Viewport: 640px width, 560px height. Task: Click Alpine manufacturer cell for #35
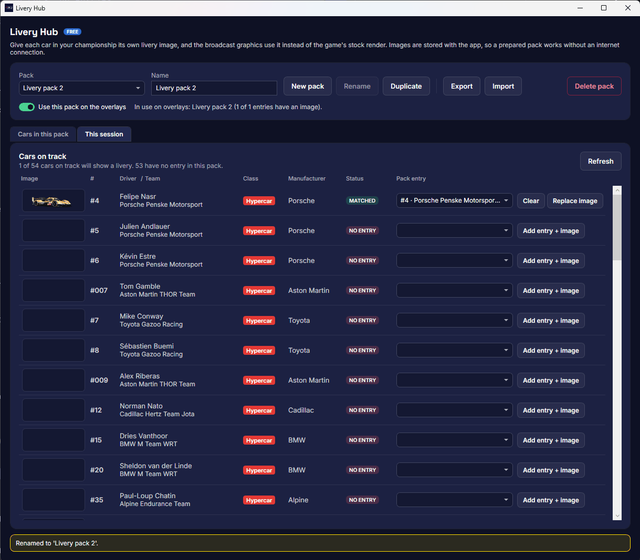click(298, 500)
